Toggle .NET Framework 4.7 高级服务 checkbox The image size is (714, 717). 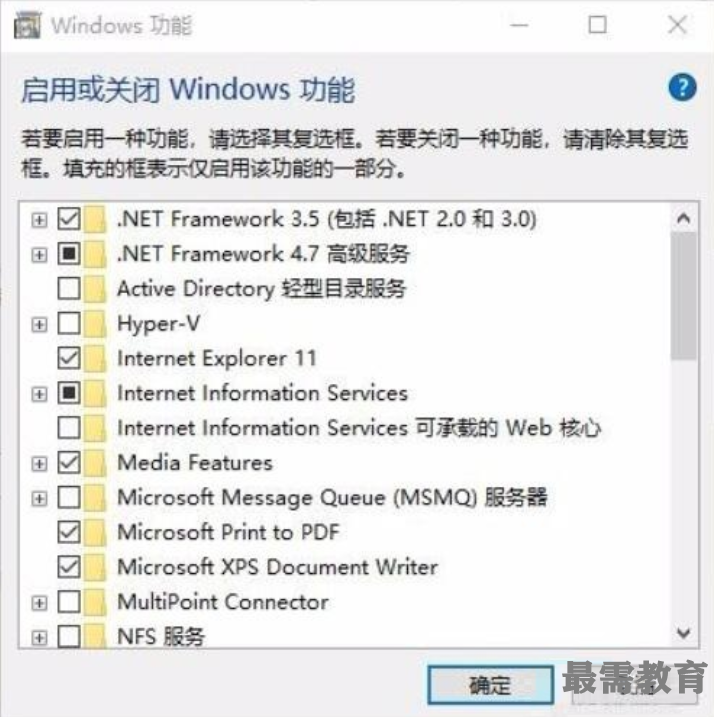click(69, 254)
